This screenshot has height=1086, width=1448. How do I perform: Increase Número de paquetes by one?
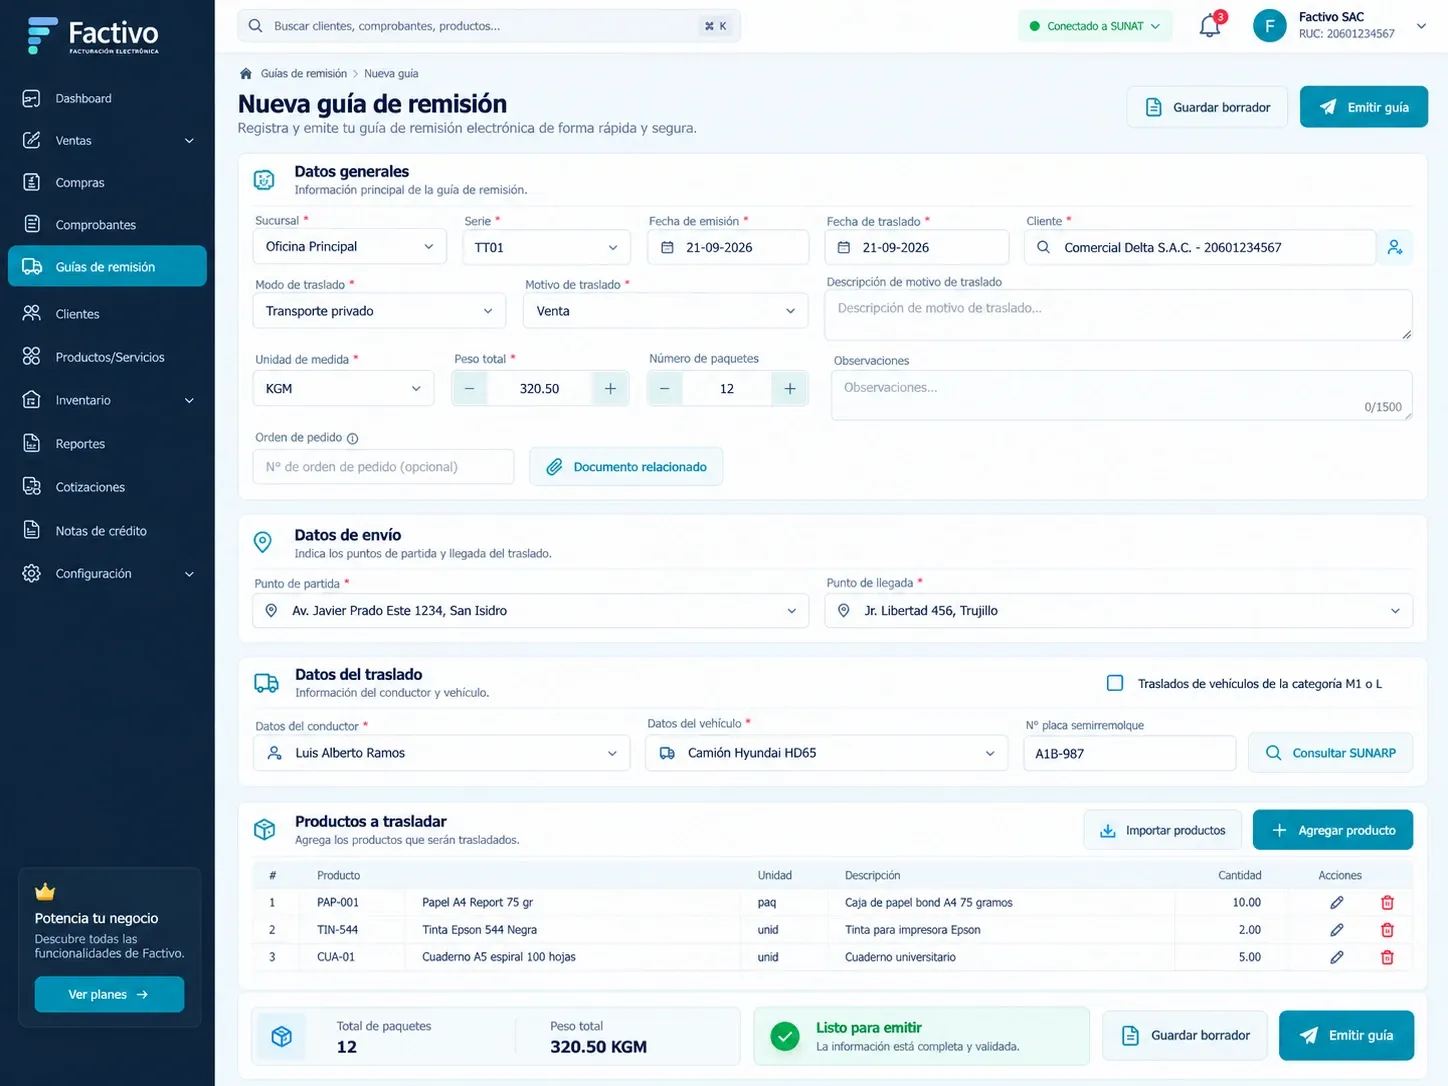click(x=790, y=388)
